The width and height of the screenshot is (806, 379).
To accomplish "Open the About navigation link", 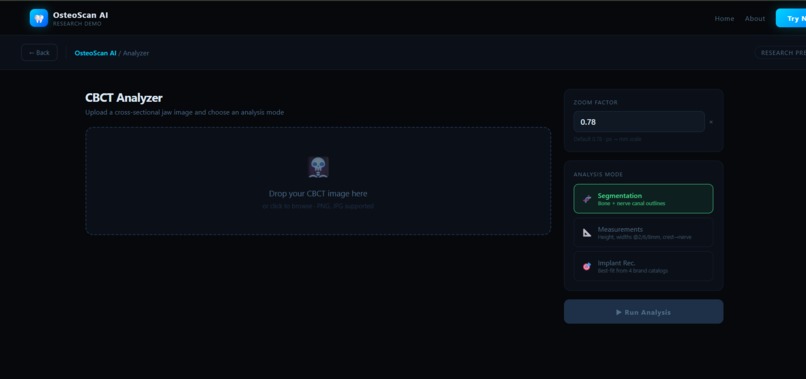I will click(x=755, y=19).
